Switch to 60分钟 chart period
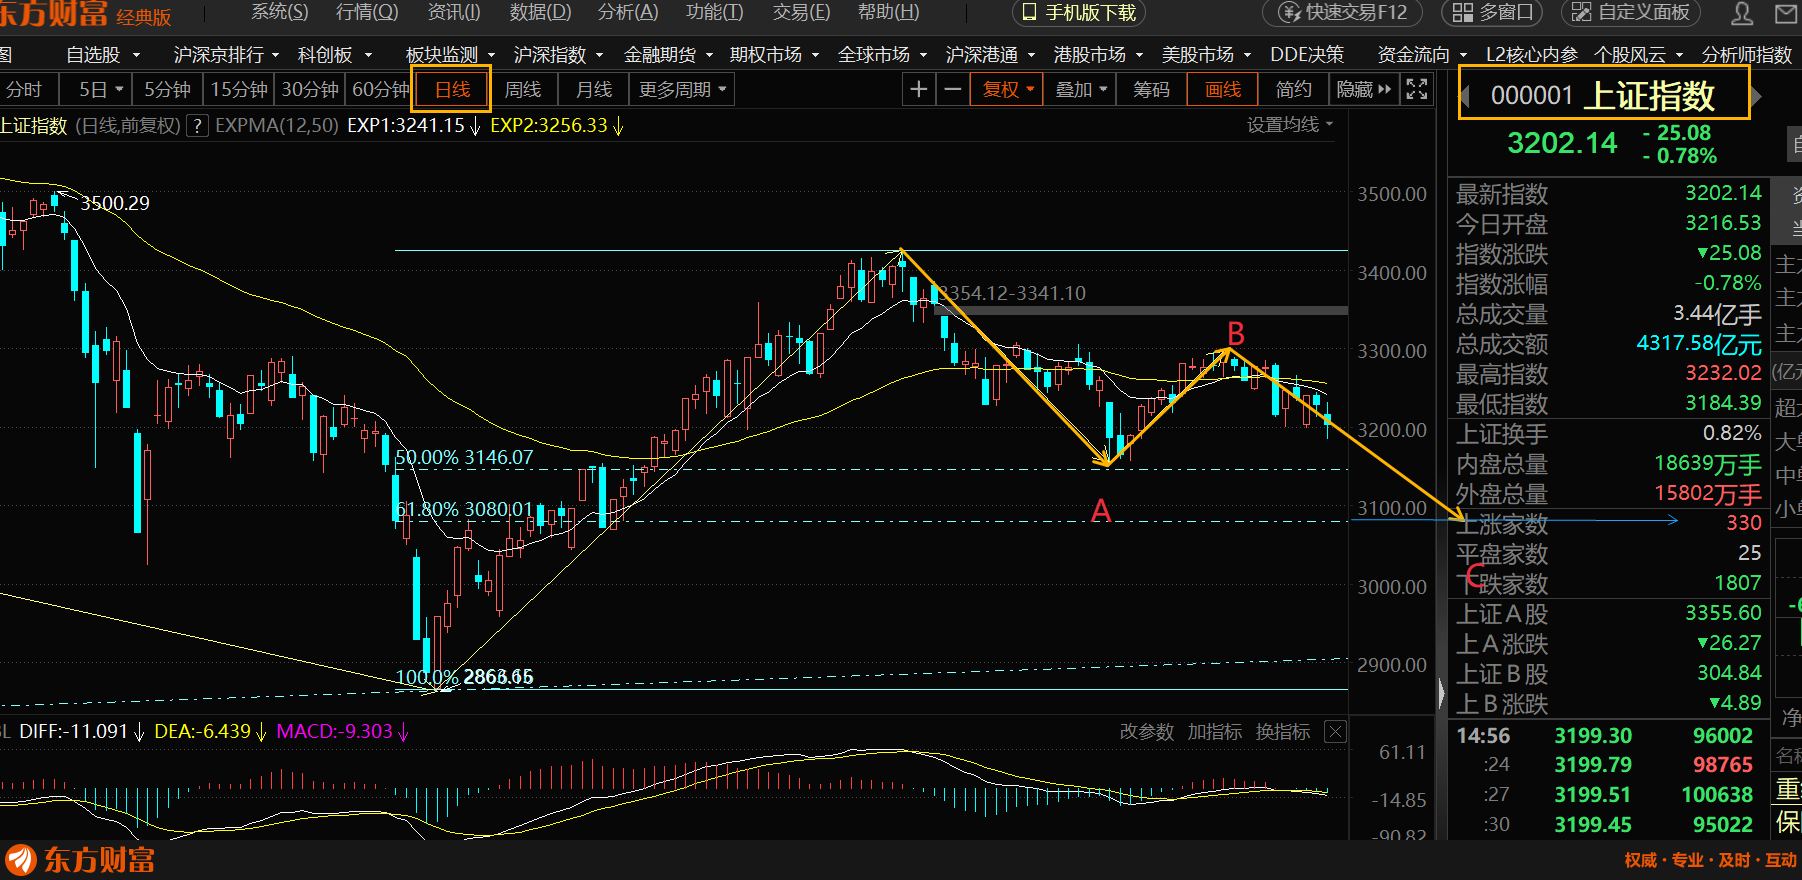The height and width of the screenshot is (880, 1802). 380,90
